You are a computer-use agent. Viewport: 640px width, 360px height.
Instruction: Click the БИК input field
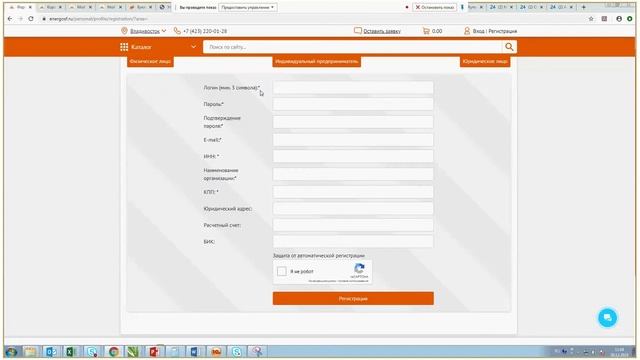click(353, 241)
